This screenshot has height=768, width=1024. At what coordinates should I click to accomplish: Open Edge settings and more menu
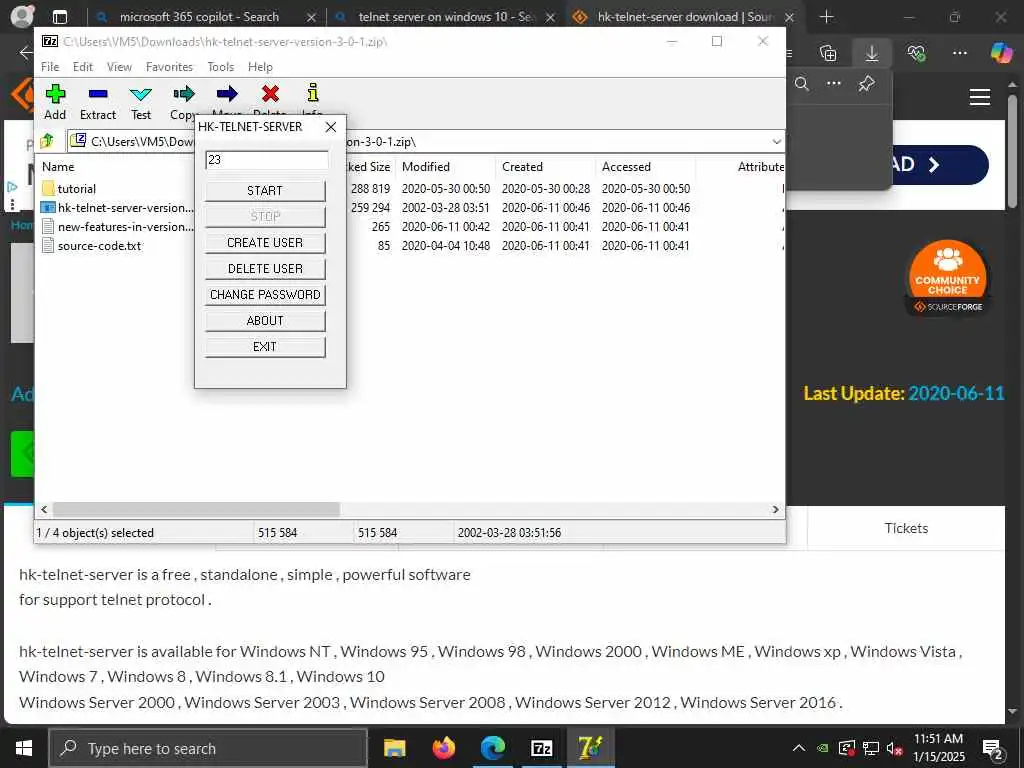coord(959,53)
